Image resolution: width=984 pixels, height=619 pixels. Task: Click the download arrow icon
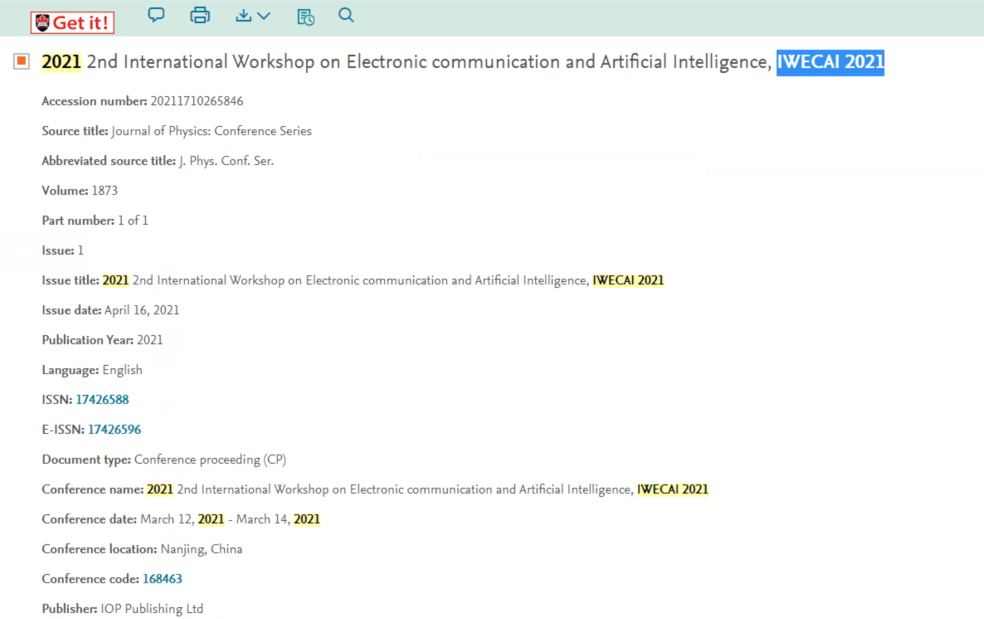[x=243, y=15]
